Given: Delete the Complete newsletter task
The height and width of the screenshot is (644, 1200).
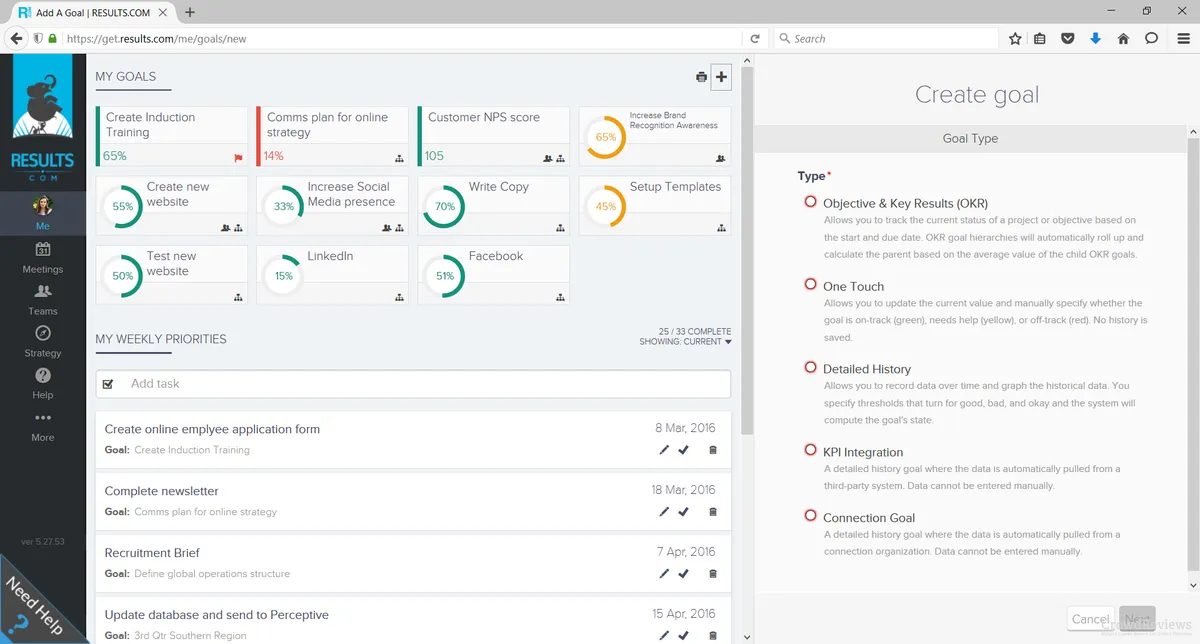Looking at the screenshot, I should 713,512.
